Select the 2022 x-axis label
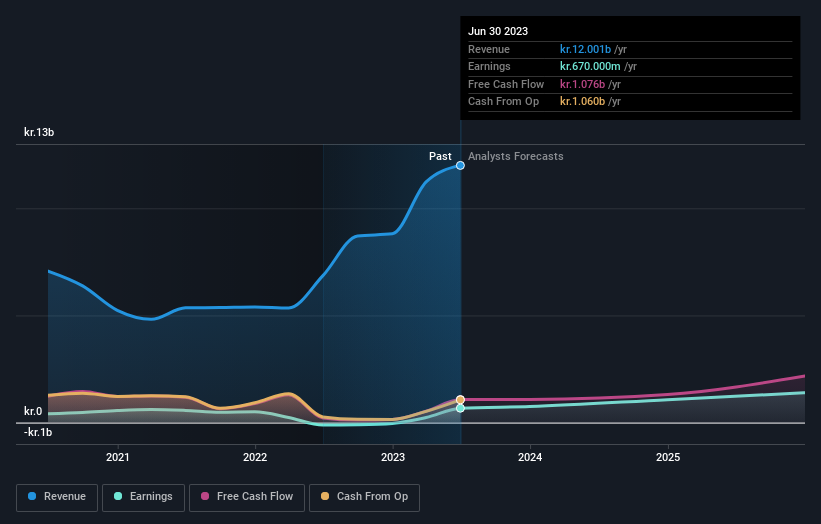Screen dimensions: 821x524 pos(255,458)
